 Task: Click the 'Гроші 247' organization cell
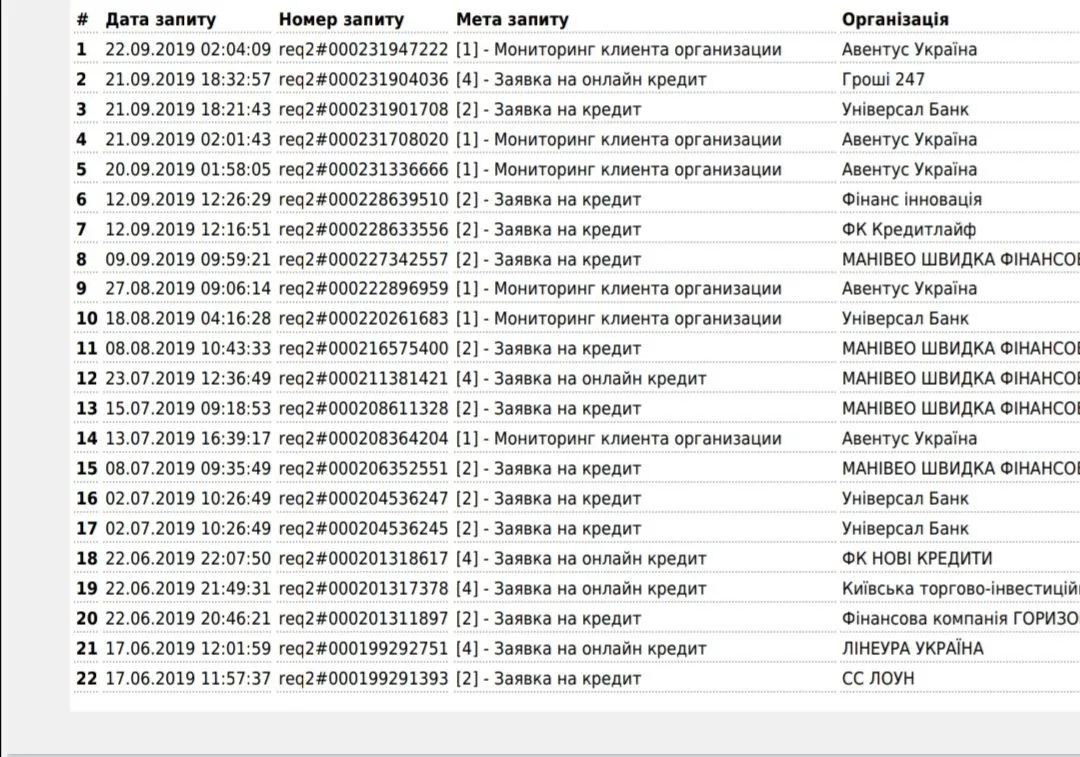tap(883, 79)
